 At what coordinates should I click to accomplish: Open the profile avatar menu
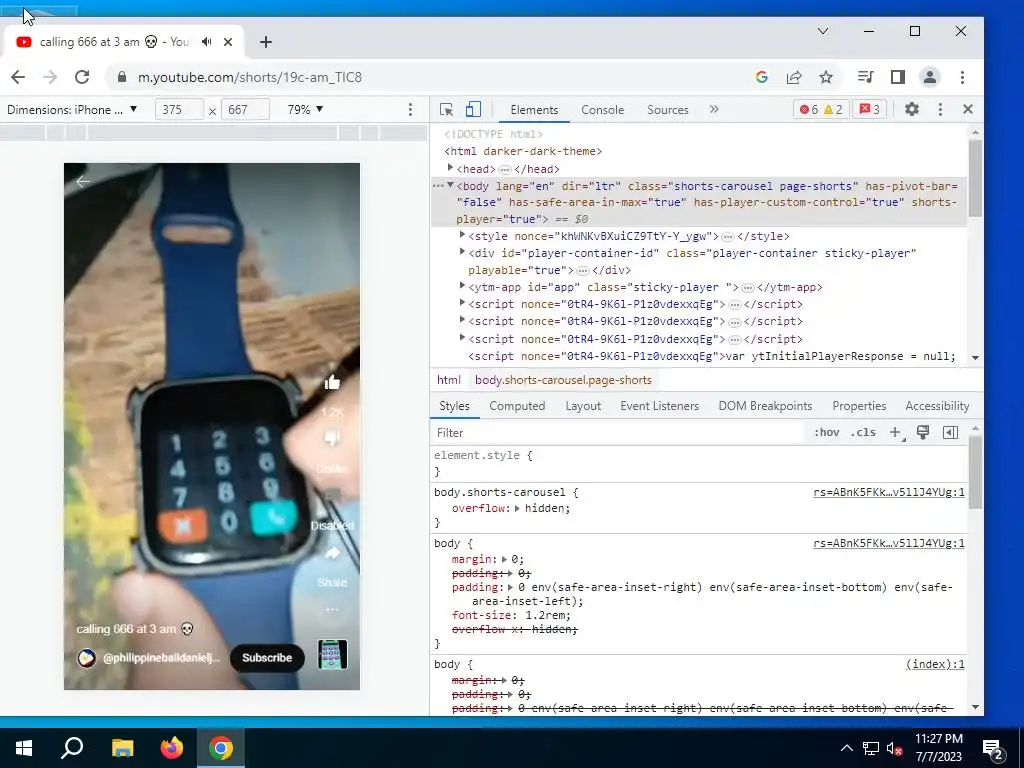(x=929, y=77)
